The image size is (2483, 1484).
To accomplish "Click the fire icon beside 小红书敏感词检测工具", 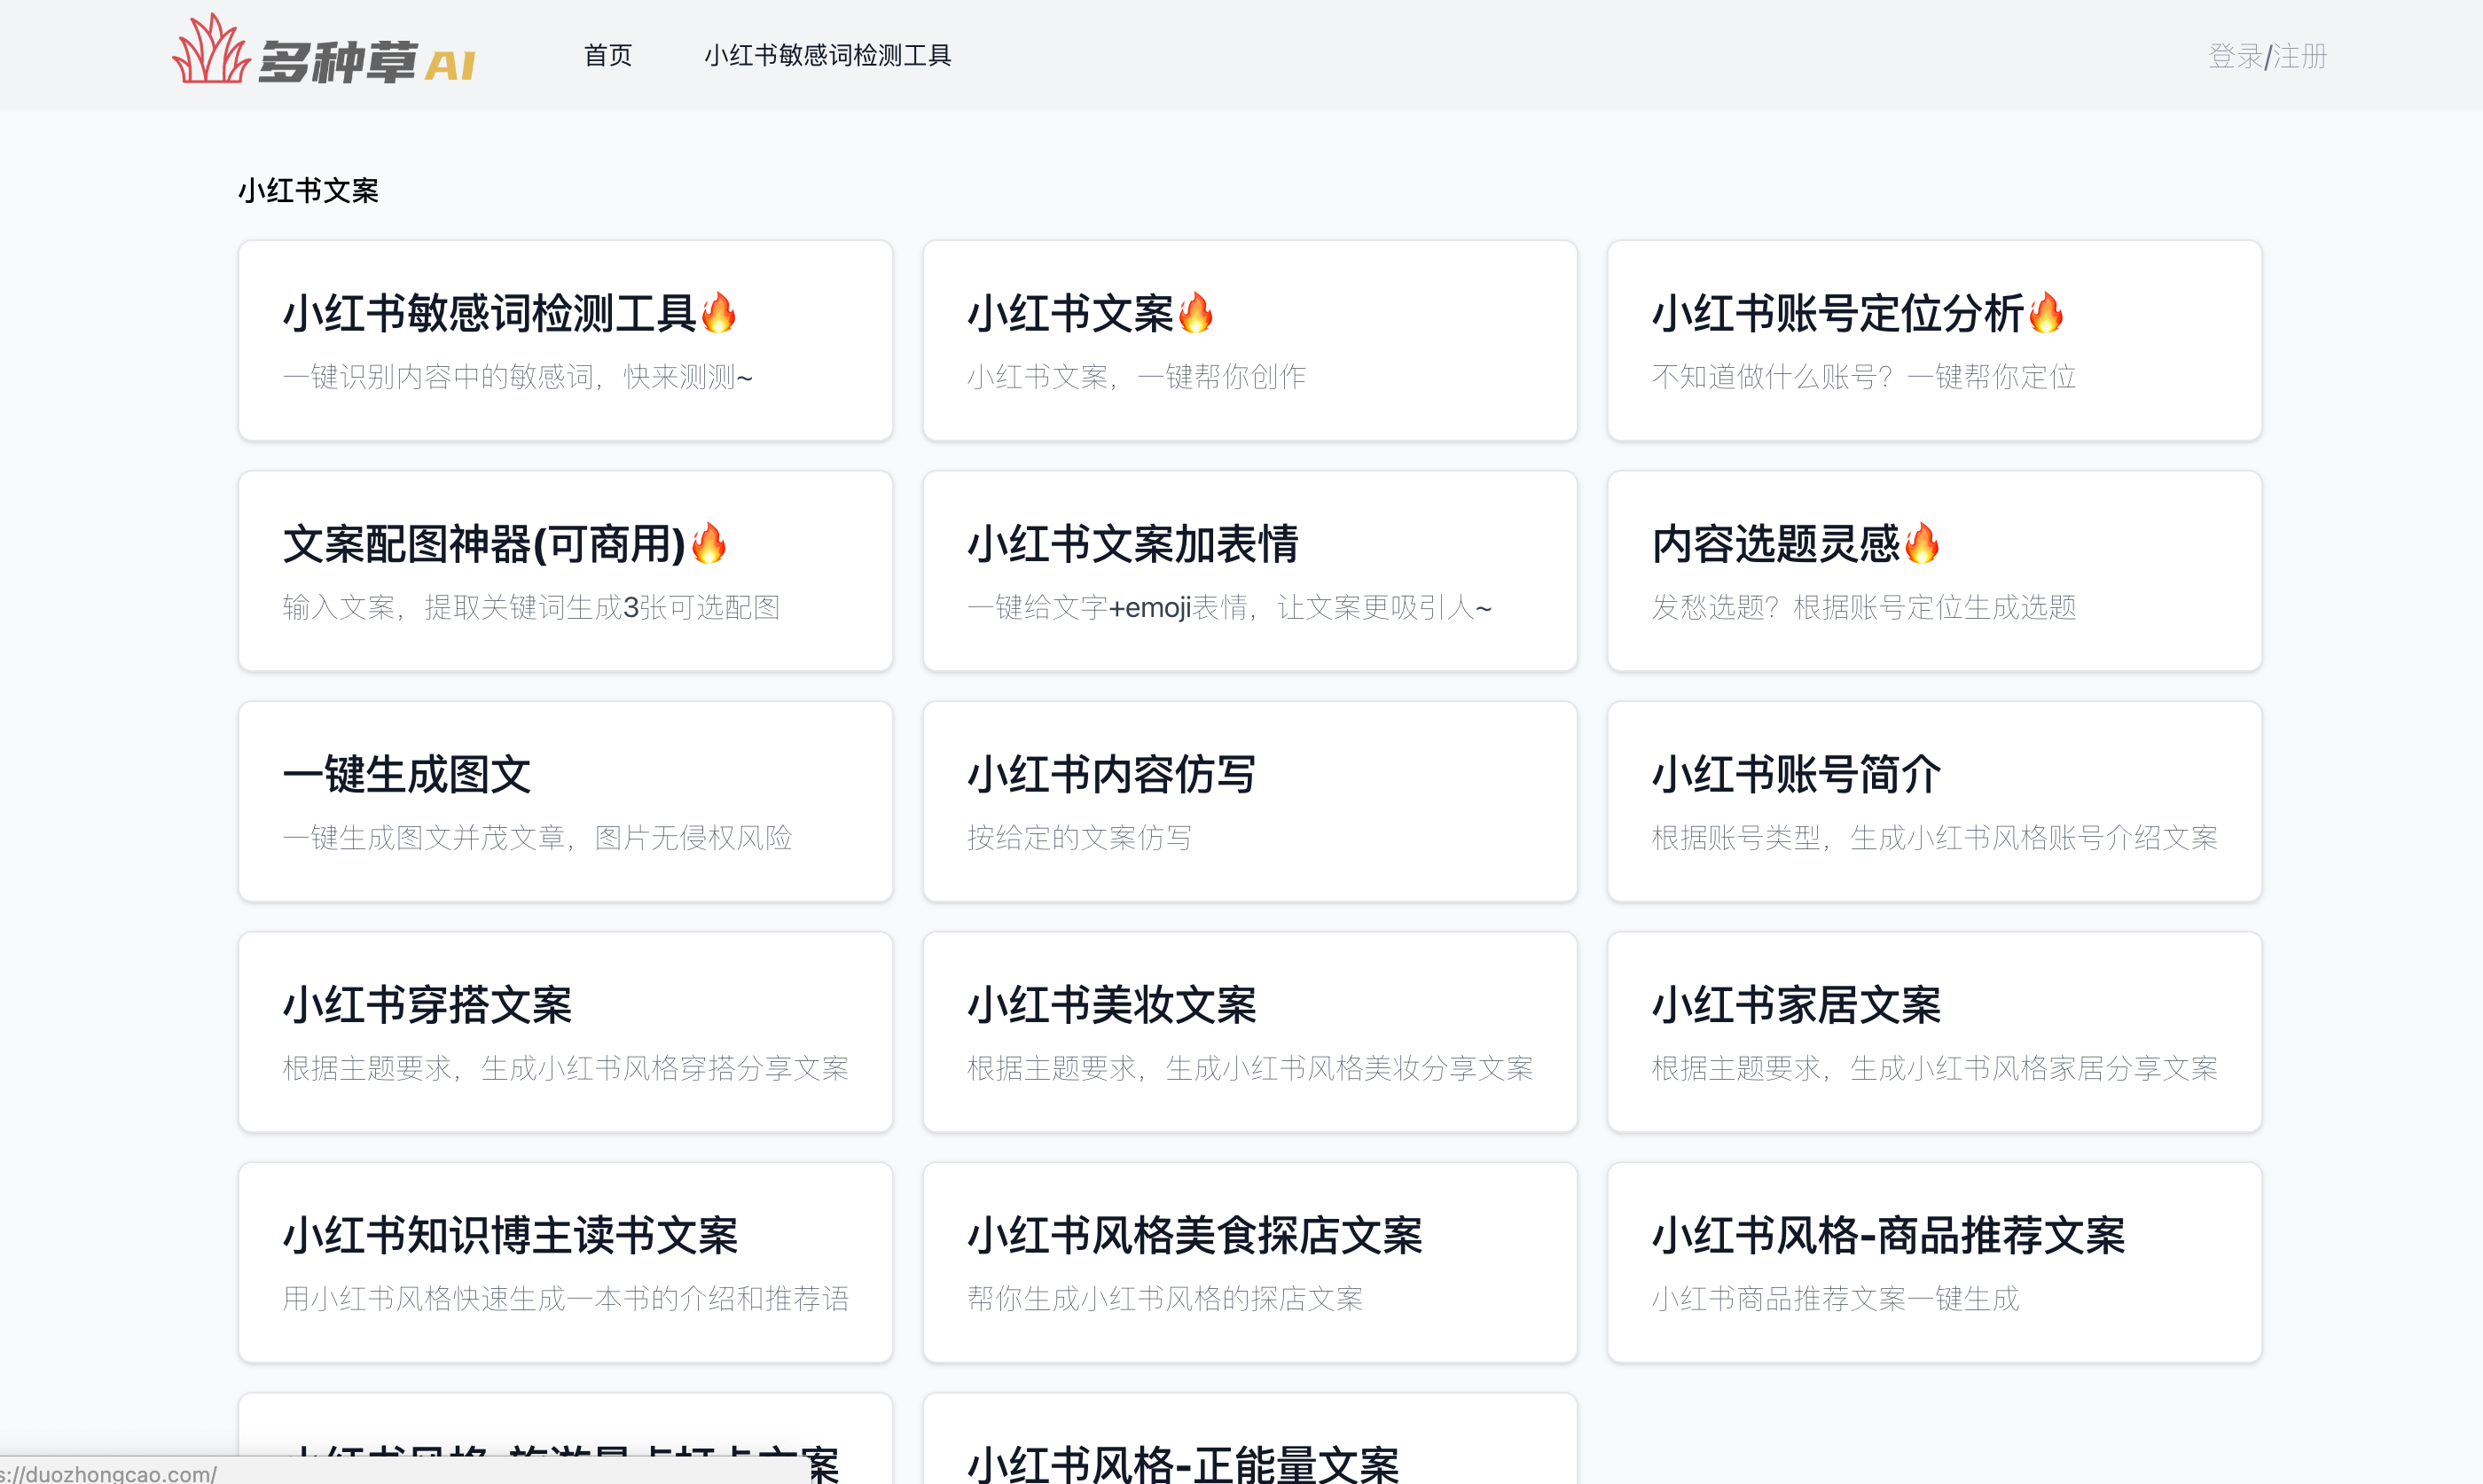I will (718, 312).
